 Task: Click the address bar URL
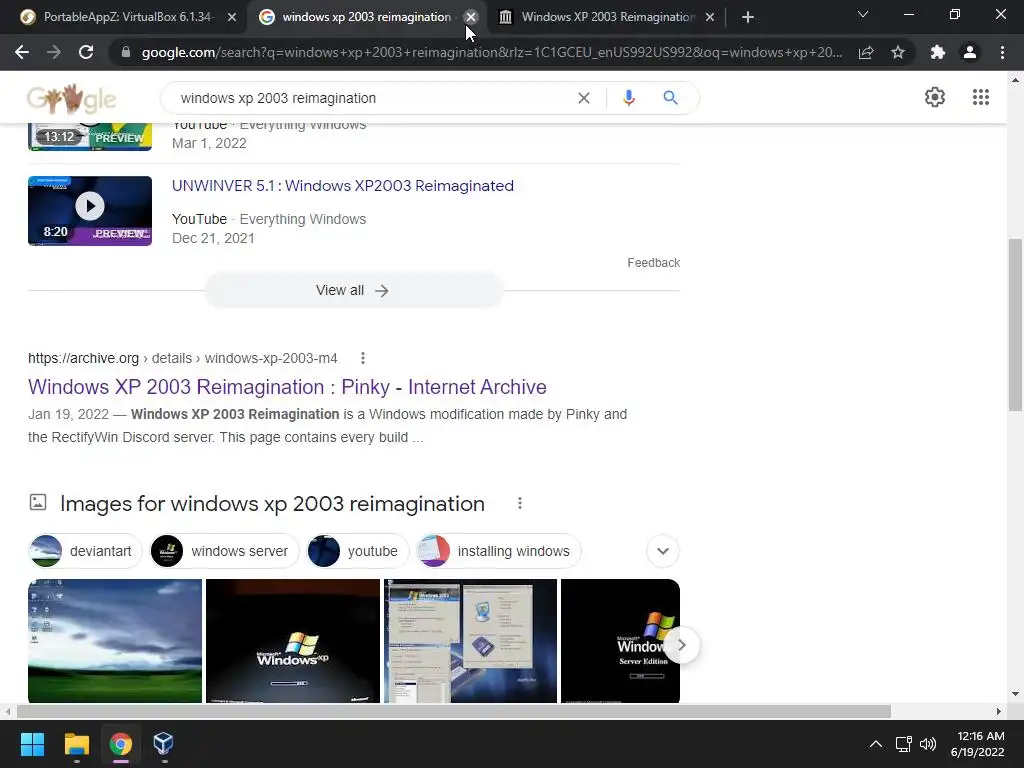tap(491, 52)
